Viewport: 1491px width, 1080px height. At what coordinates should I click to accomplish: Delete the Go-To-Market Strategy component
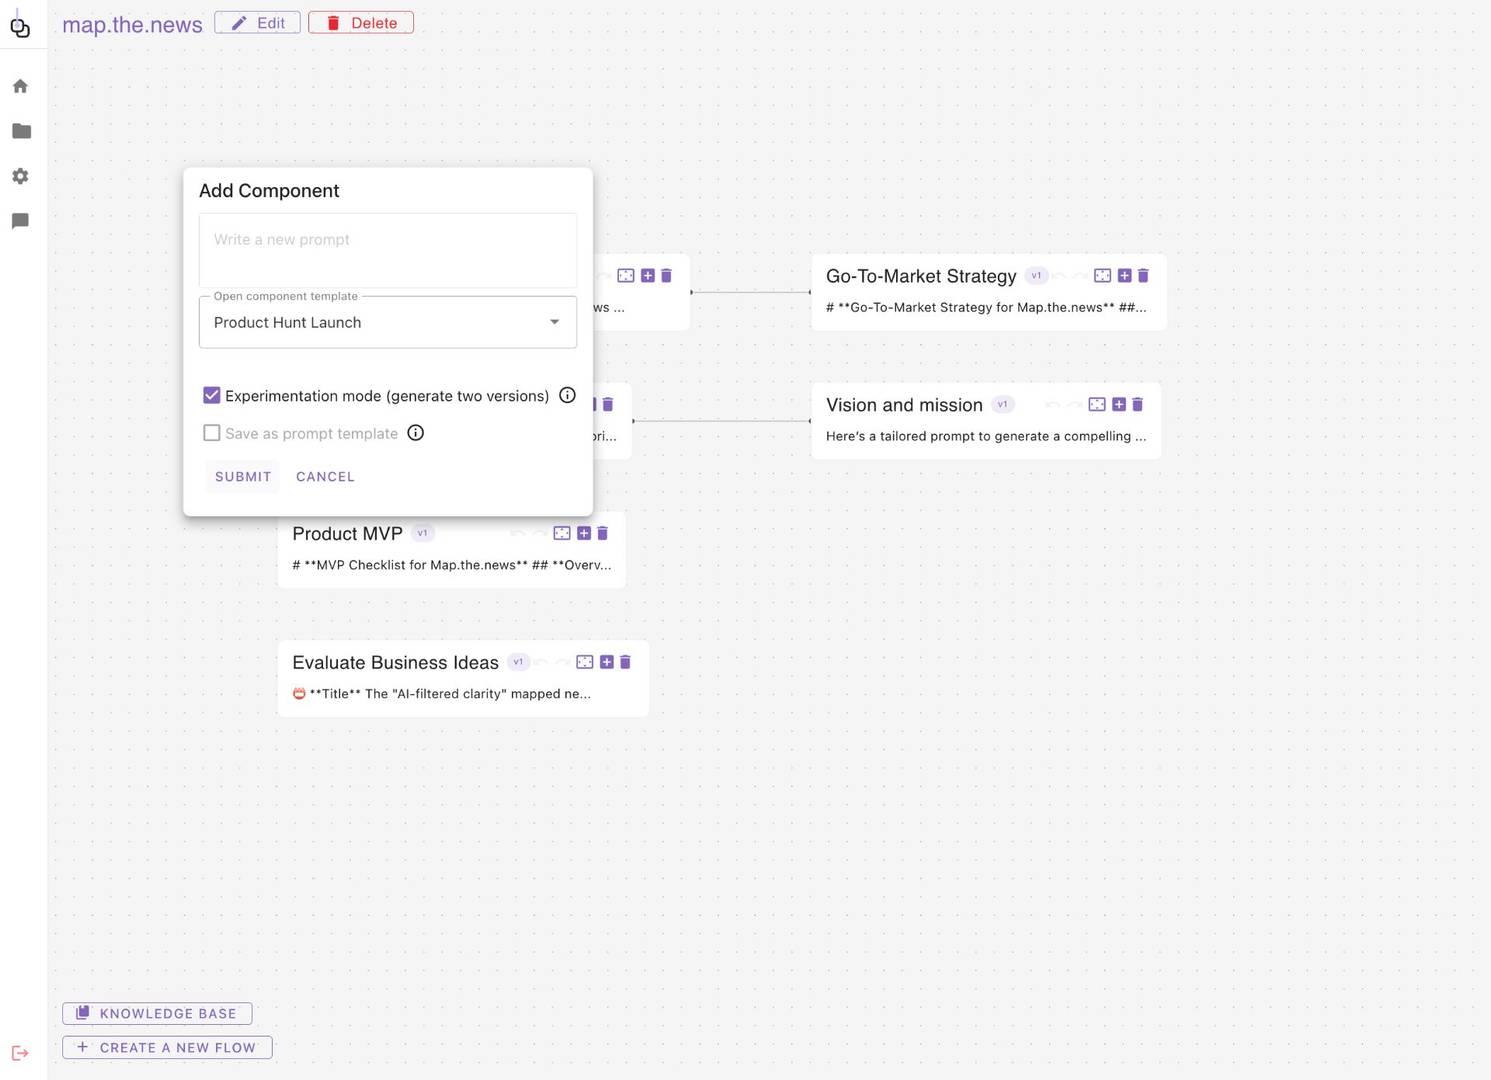(x=1143, y=276)
